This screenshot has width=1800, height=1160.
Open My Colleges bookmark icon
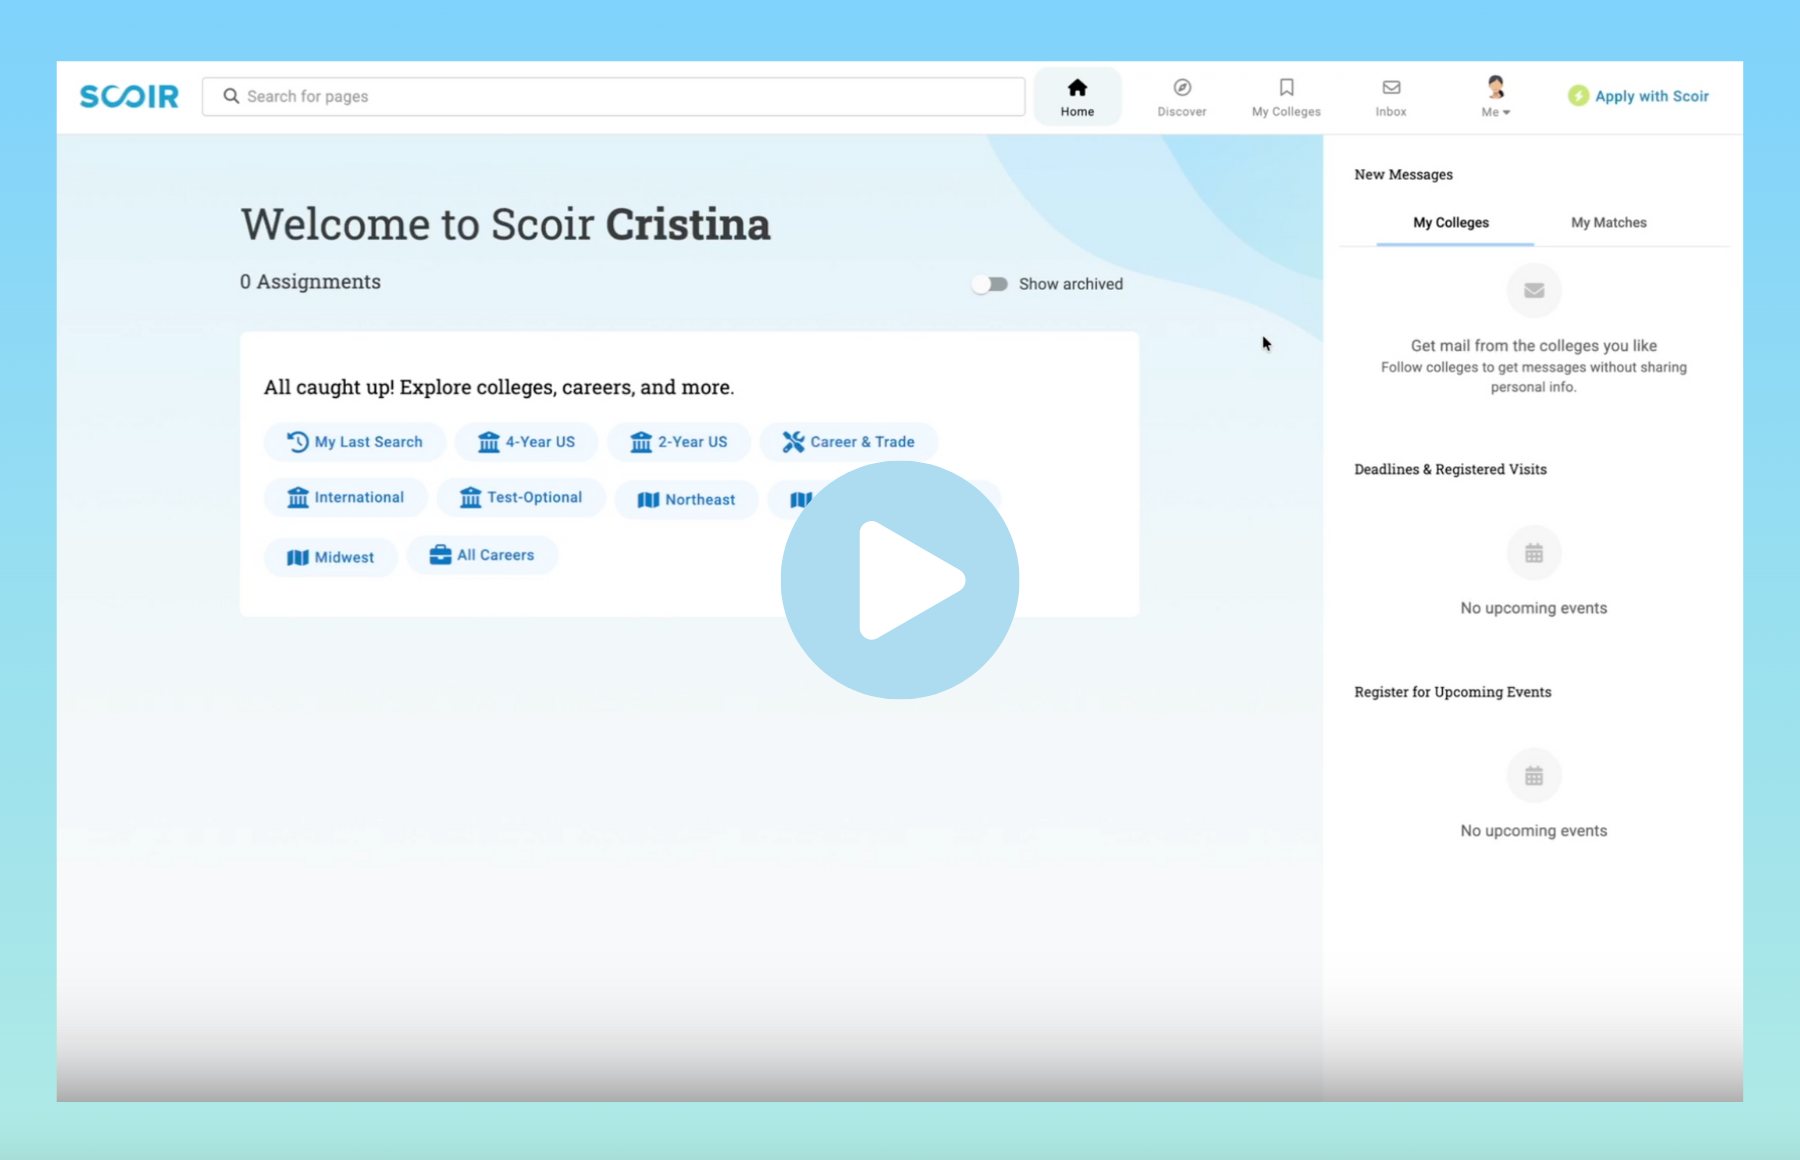pyautogui.click(x=1286, y=88)
